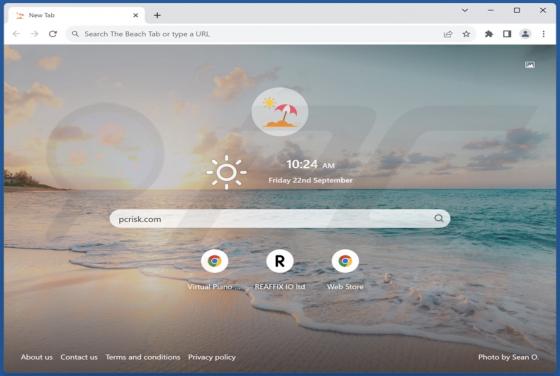Submit search with the magnifier icon
This screenshot has width=560, height=376.
click(x=439, y=218)
